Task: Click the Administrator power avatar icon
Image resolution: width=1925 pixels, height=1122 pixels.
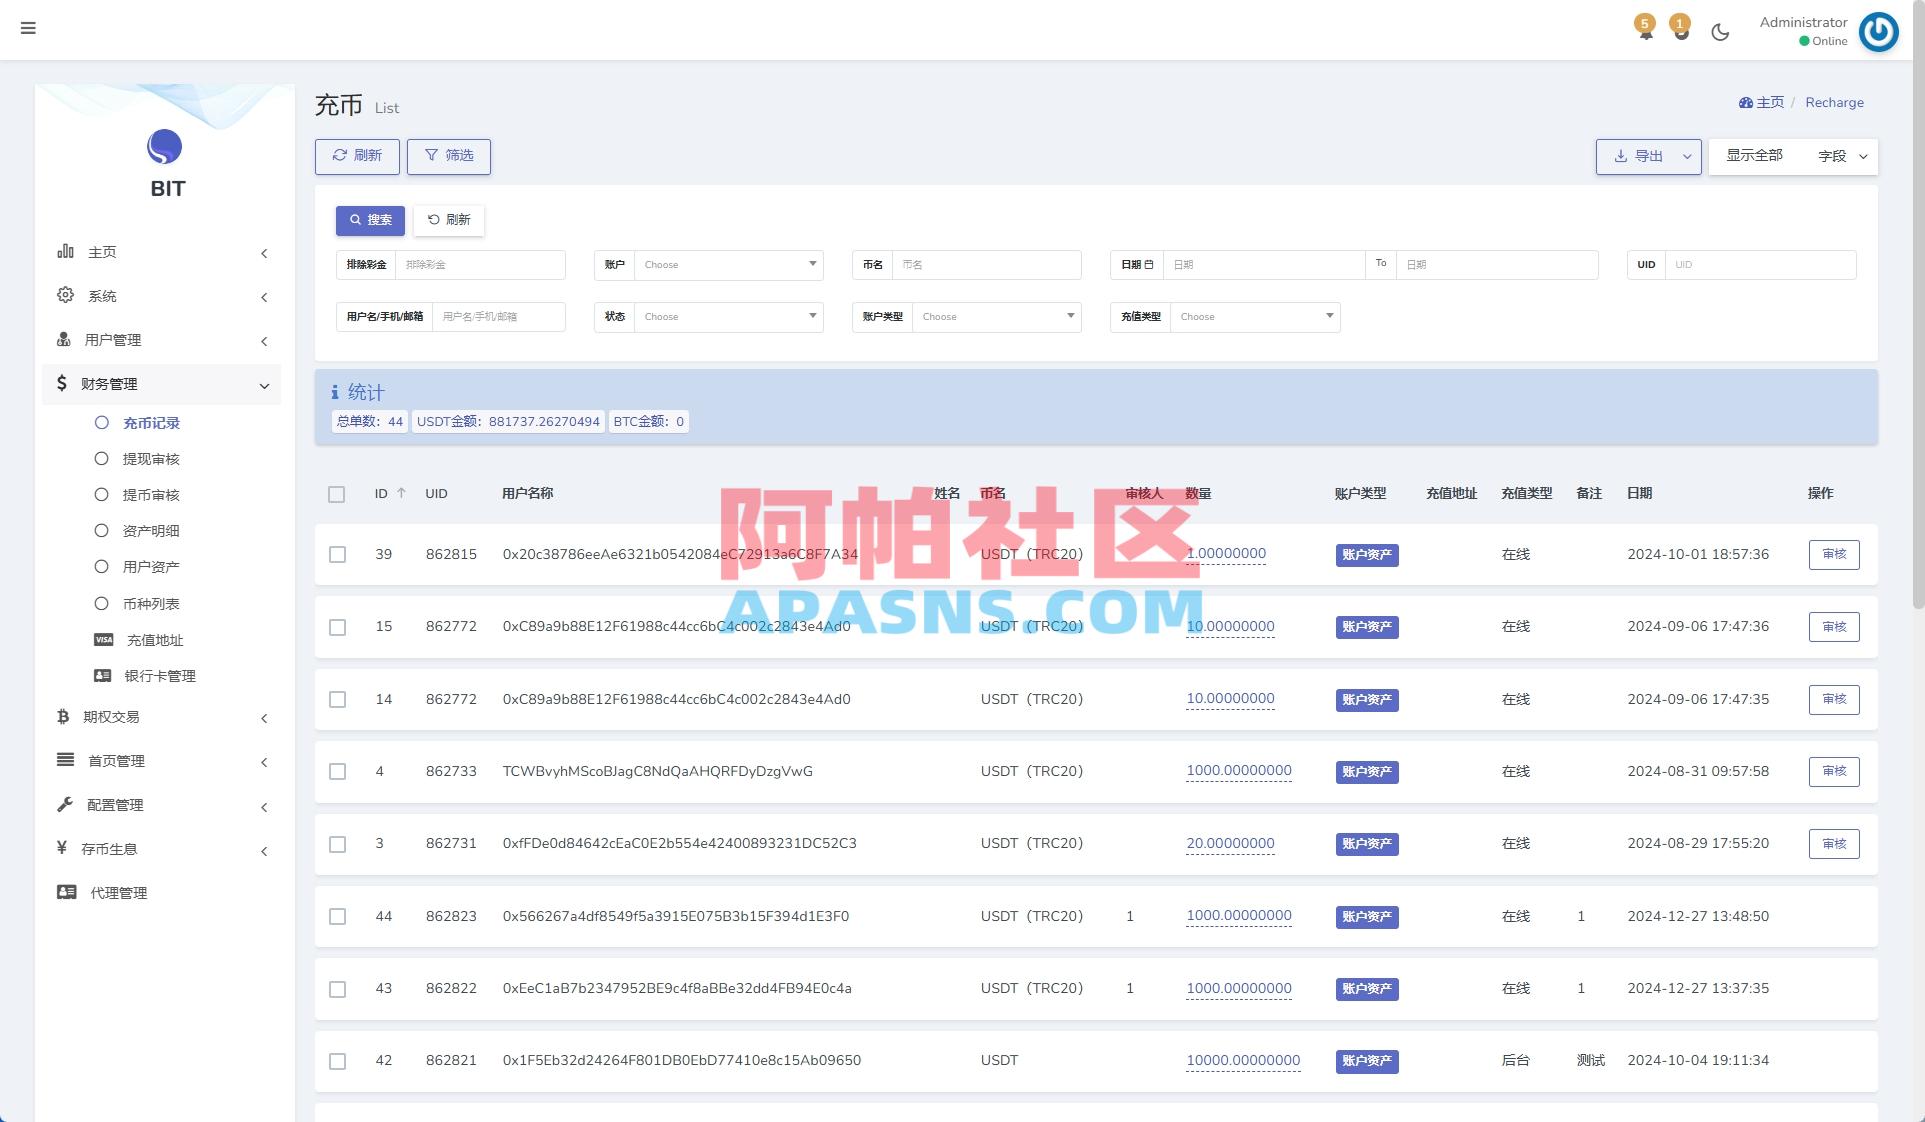Action: tap(1878, 31)
